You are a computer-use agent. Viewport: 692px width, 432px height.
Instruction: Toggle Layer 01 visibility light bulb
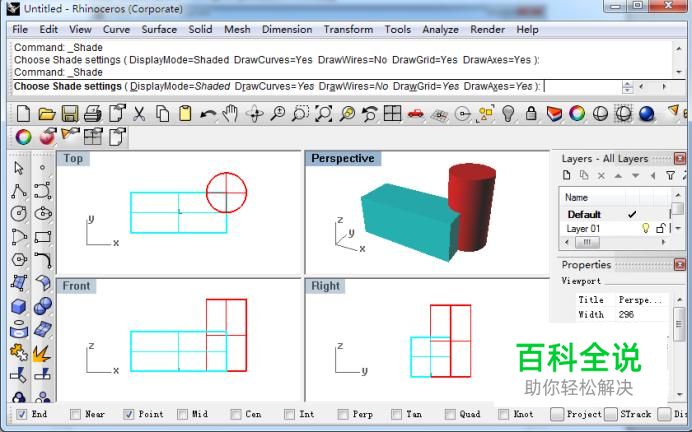pyautogui.click(x=646, y=228)
